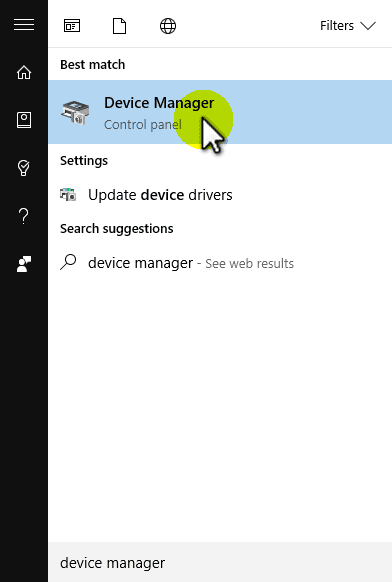Filter results by Web globe icon

click(168, 26)
